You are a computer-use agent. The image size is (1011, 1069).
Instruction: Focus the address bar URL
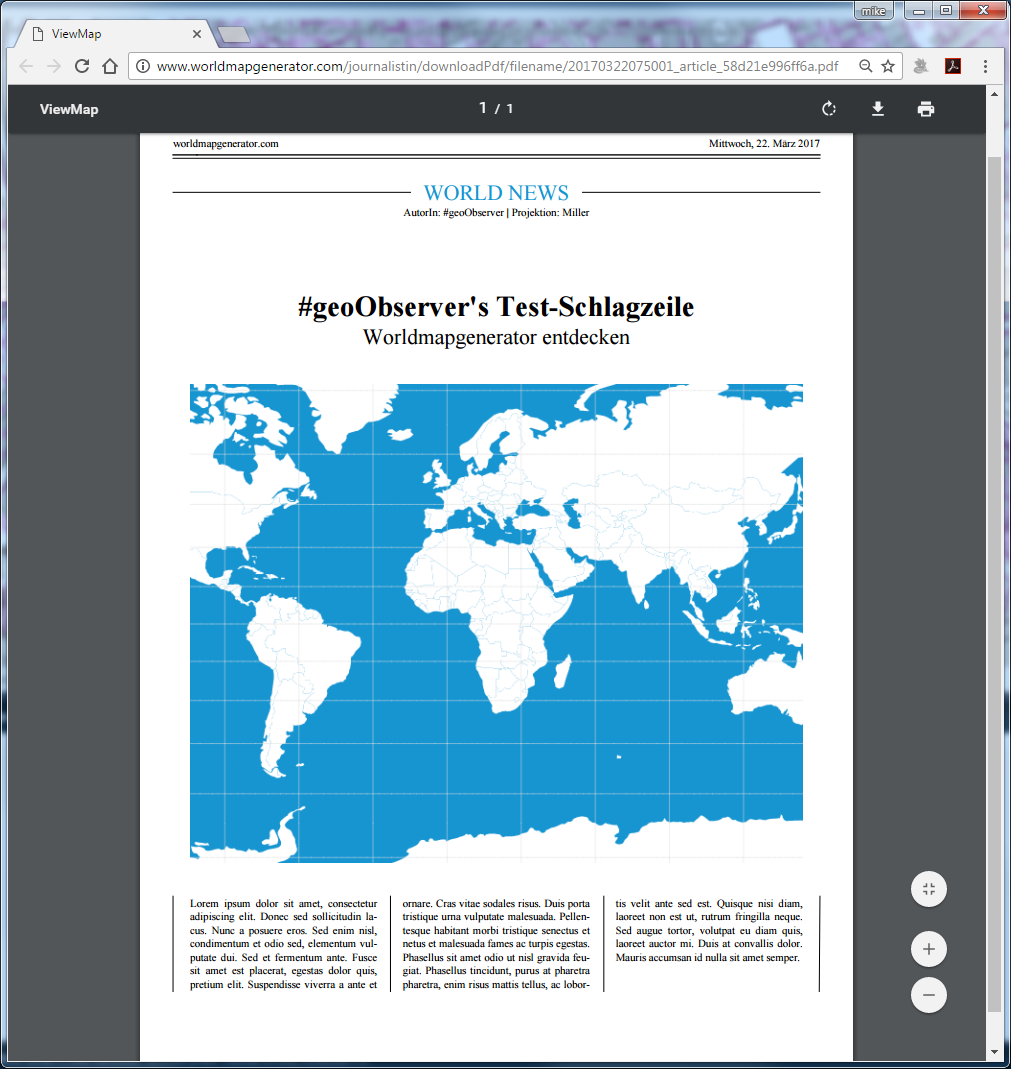[498, 66]
